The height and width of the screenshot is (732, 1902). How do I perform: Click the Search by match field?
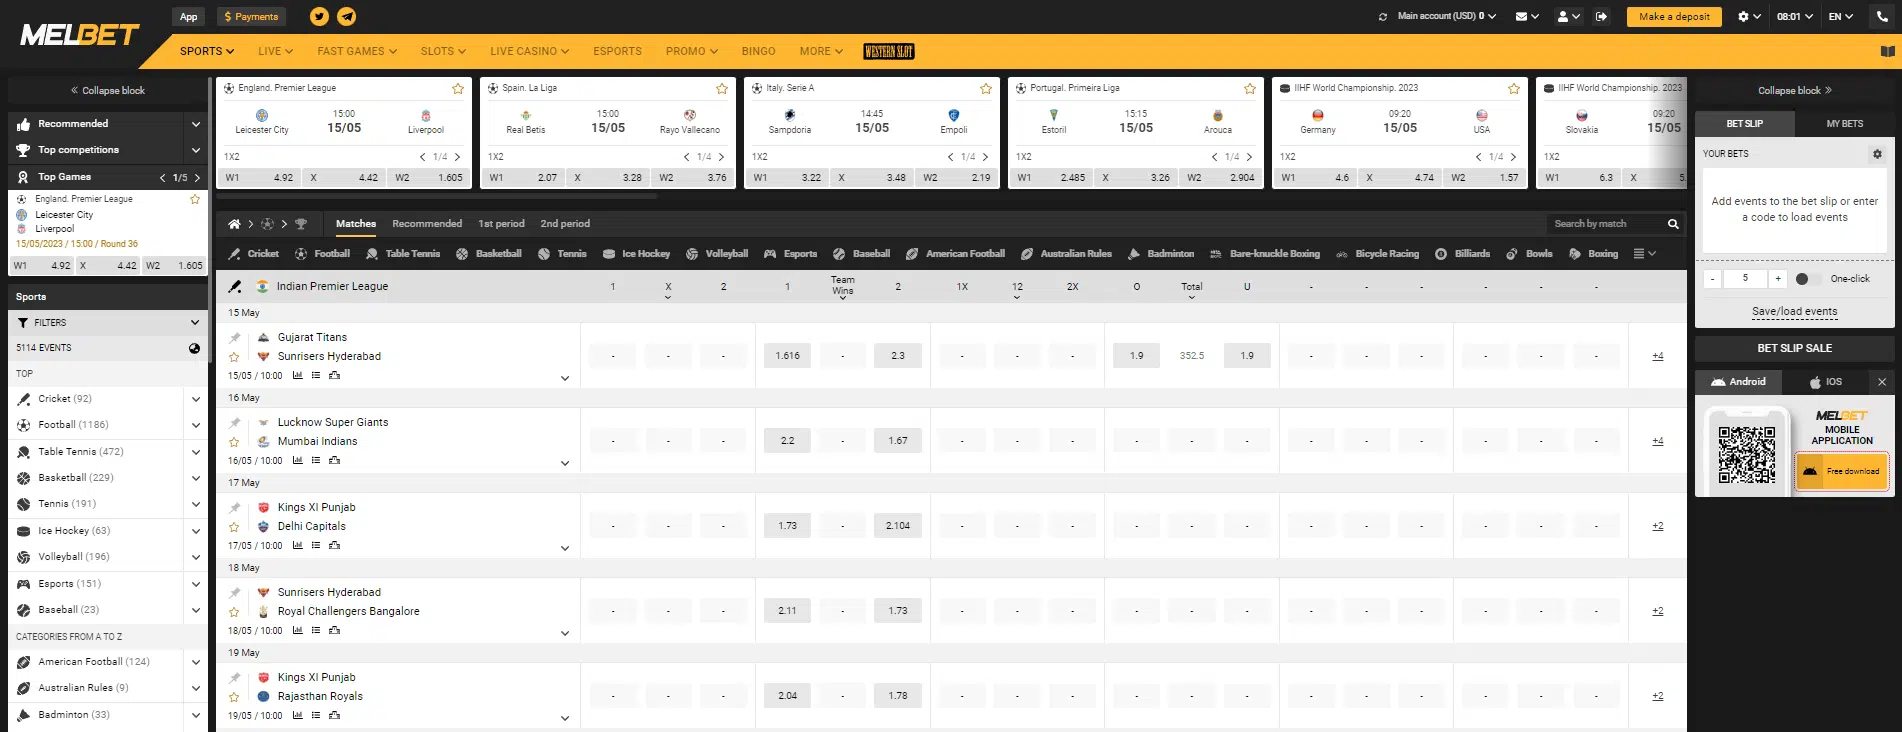click(1603, 224)
